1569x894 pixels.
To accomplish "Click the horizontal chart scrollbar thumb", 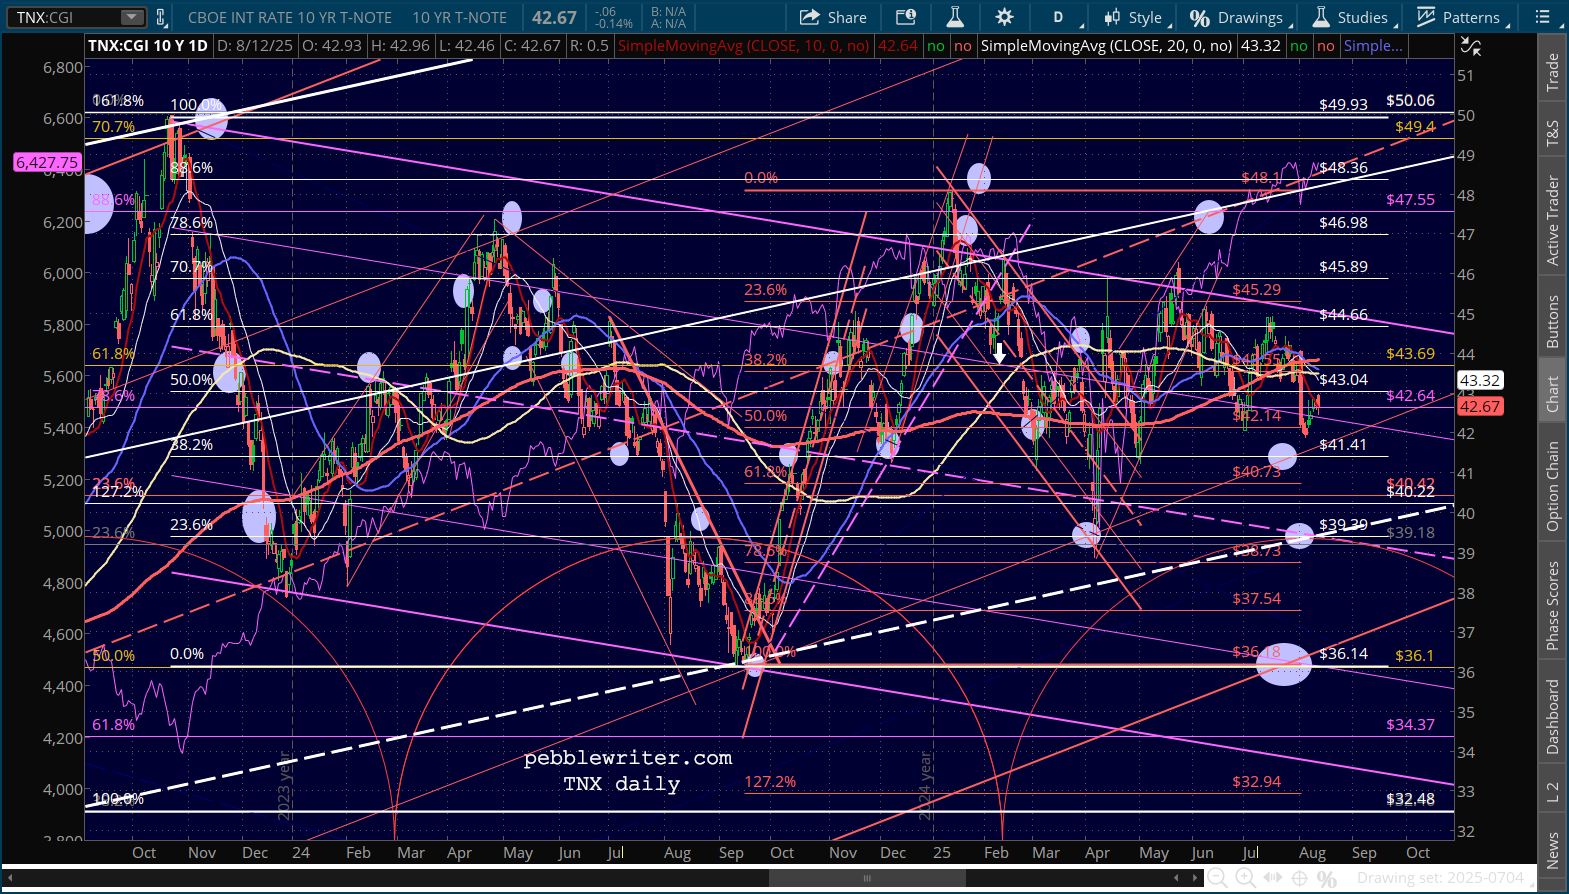I will pos(867,878).
